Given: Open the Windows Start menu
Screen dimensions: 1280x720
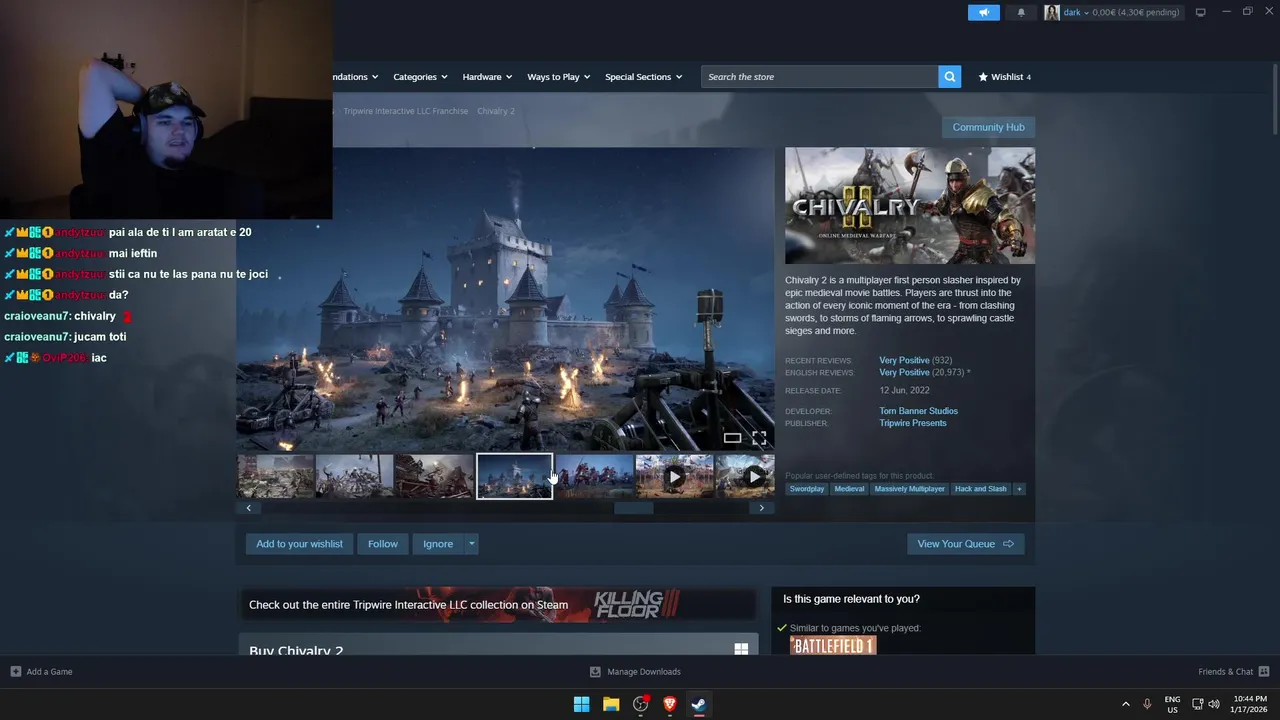Looking at the screenshot, I should (x=581, y=704).
